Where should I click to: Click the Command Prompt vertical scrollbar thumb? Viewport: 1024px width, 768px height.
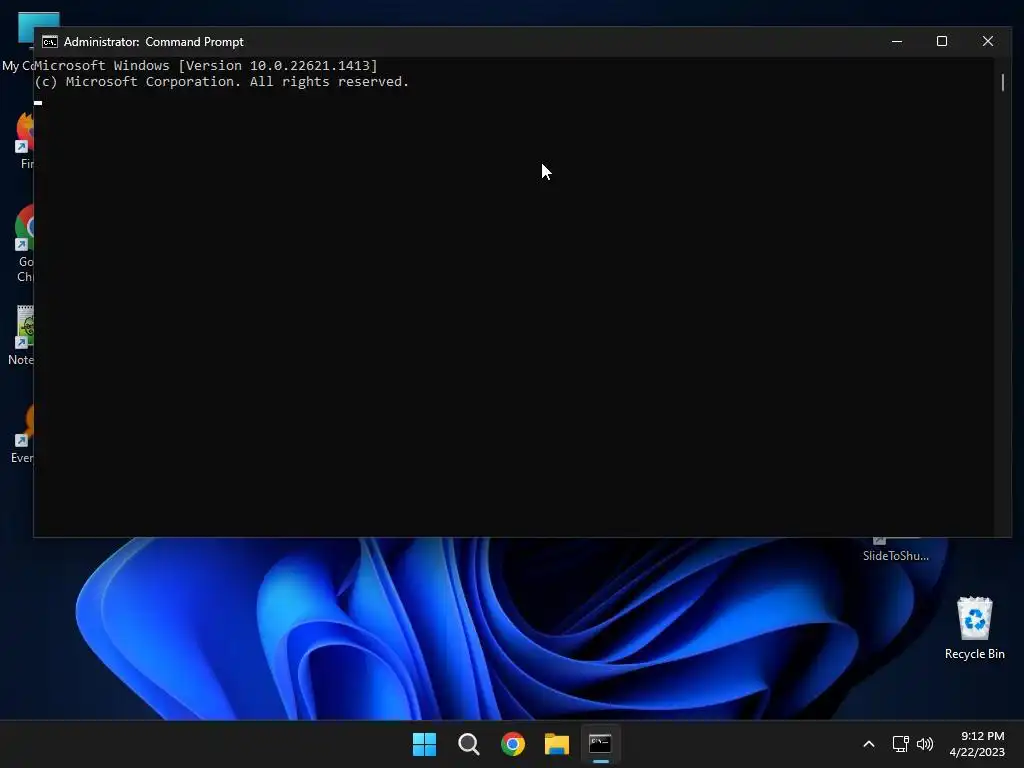[x=1002, y=82]
